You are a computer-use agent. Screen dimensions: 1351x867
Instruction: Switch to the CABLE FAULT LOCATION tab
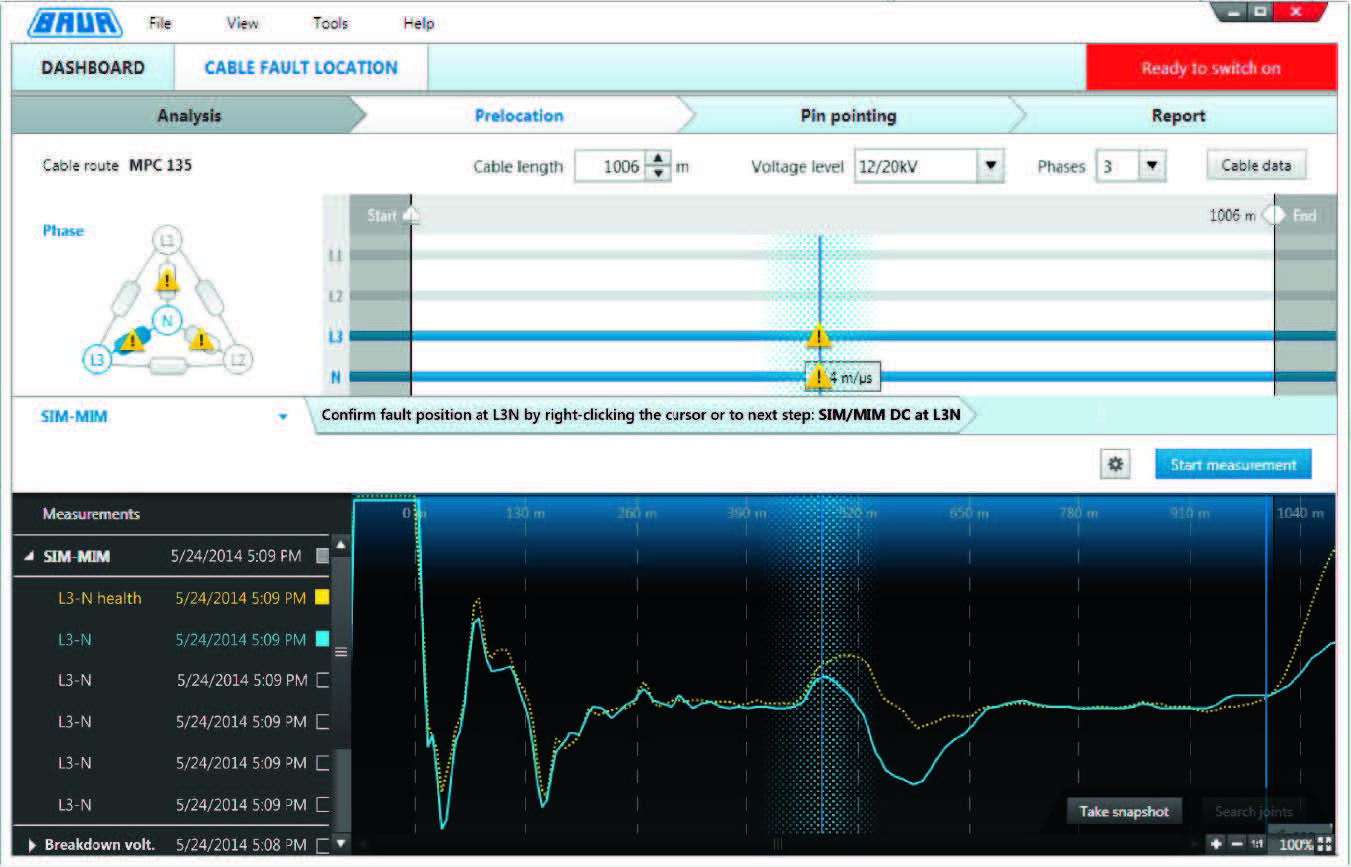pyautogui.click(x=301, y=68)
